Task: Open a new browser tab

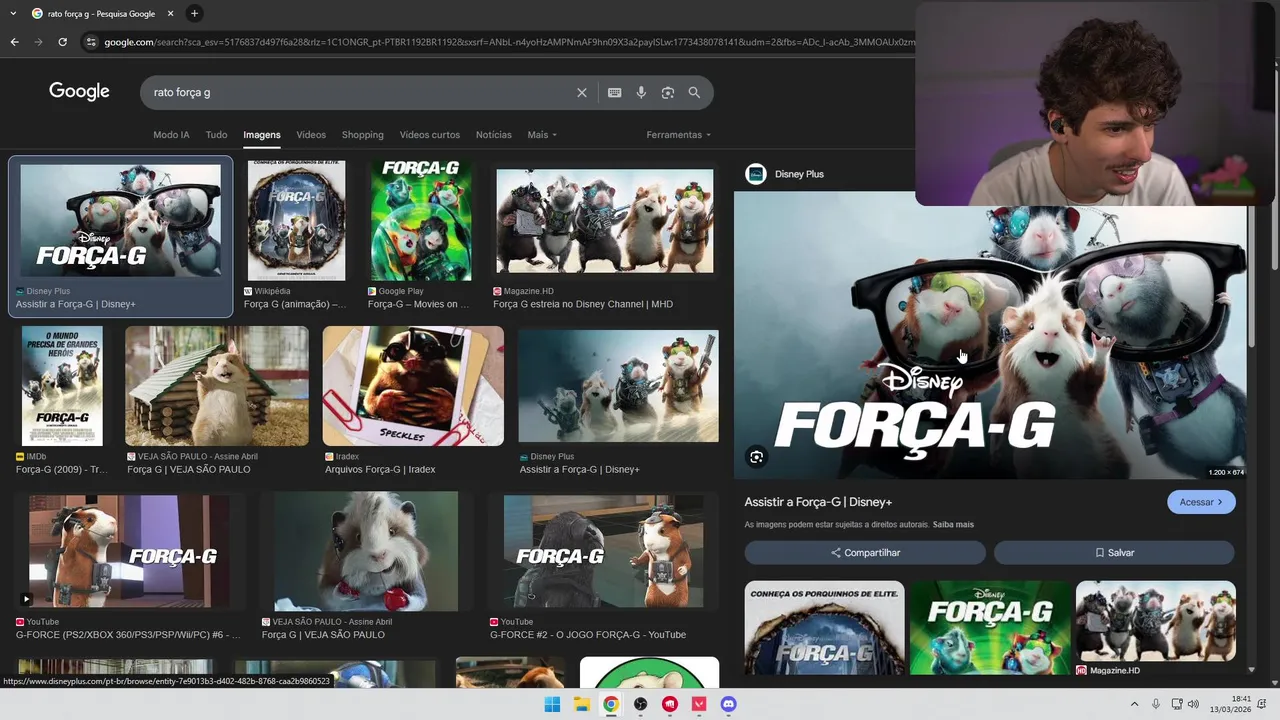Action: tap(194, 14)
